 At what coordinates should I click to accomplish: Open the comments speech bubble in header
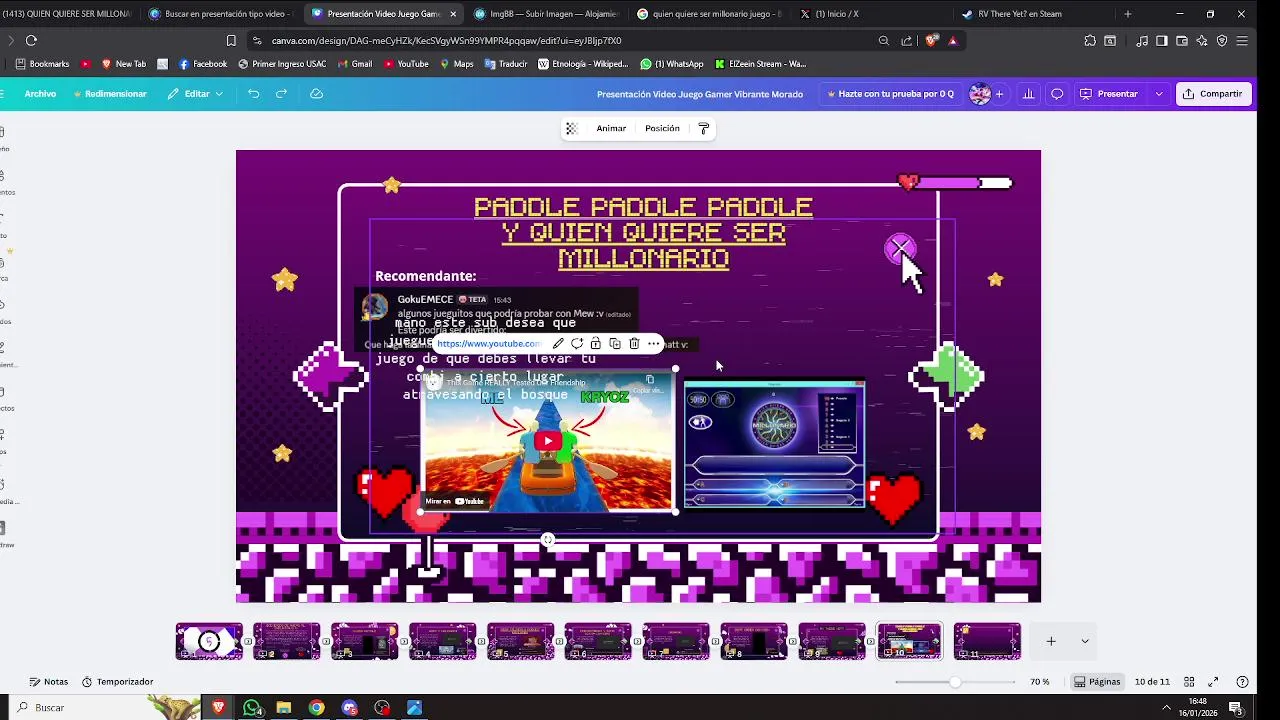click(1057, 94)
